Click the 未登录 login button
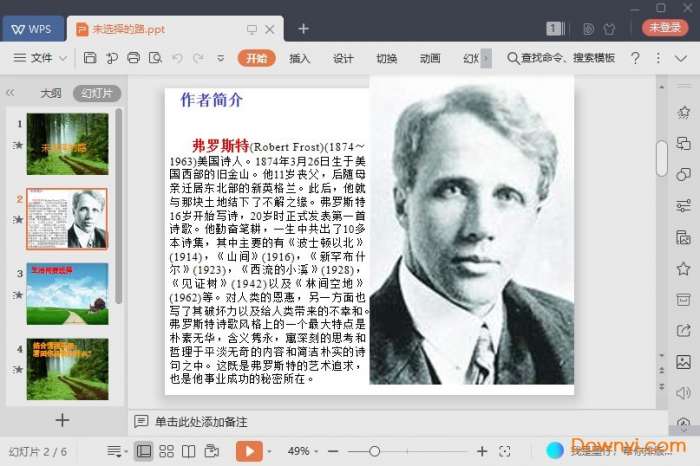This screenshot has height=466, width=700. click(x=665, y=28)
